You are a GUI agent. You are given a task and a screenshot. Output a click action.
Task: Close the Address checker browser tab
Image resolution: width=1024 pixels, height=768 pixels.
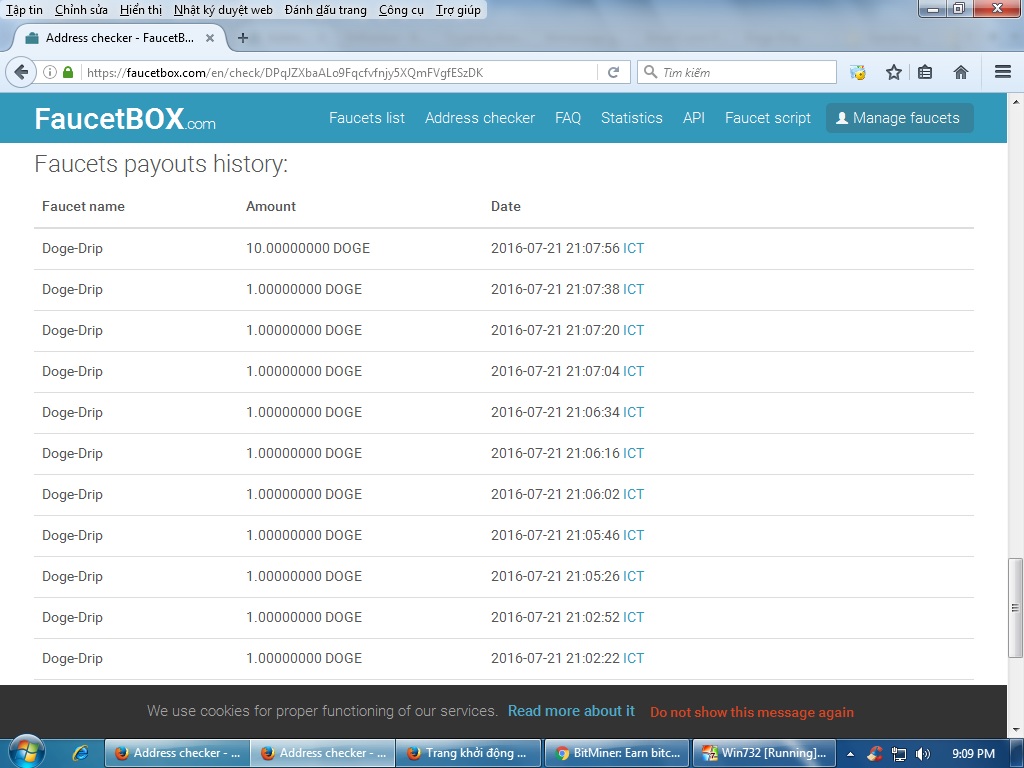click(x=210, y=38)
